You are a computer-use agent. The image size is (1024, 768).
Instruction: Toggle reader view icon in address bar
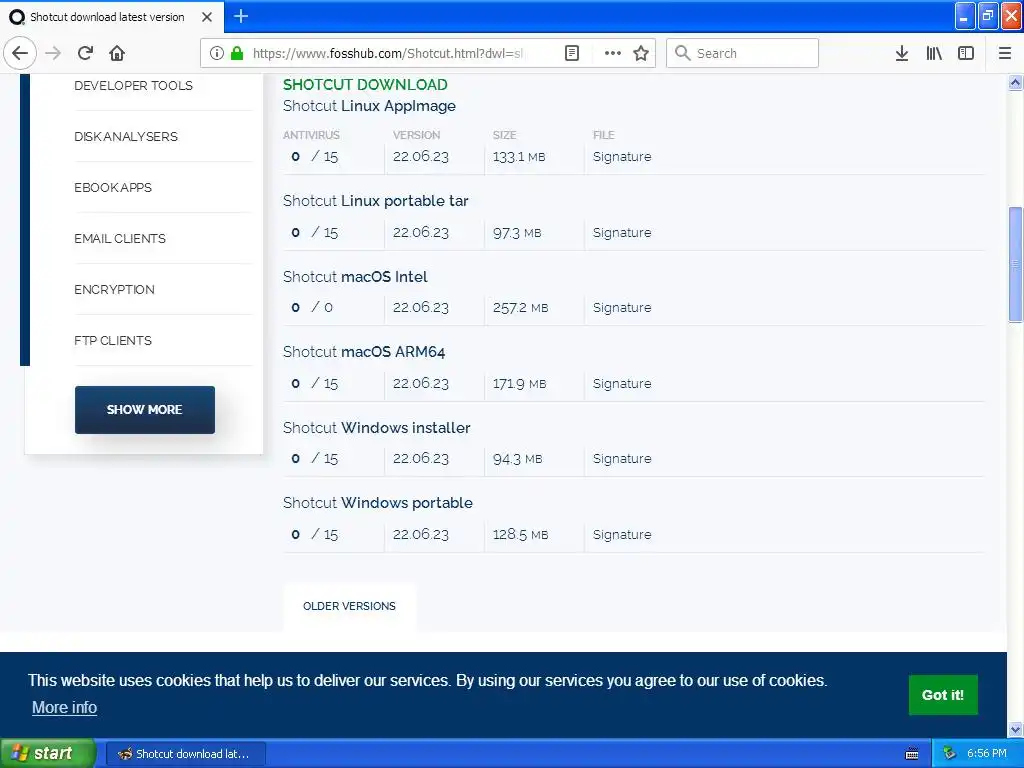[571, 53]
